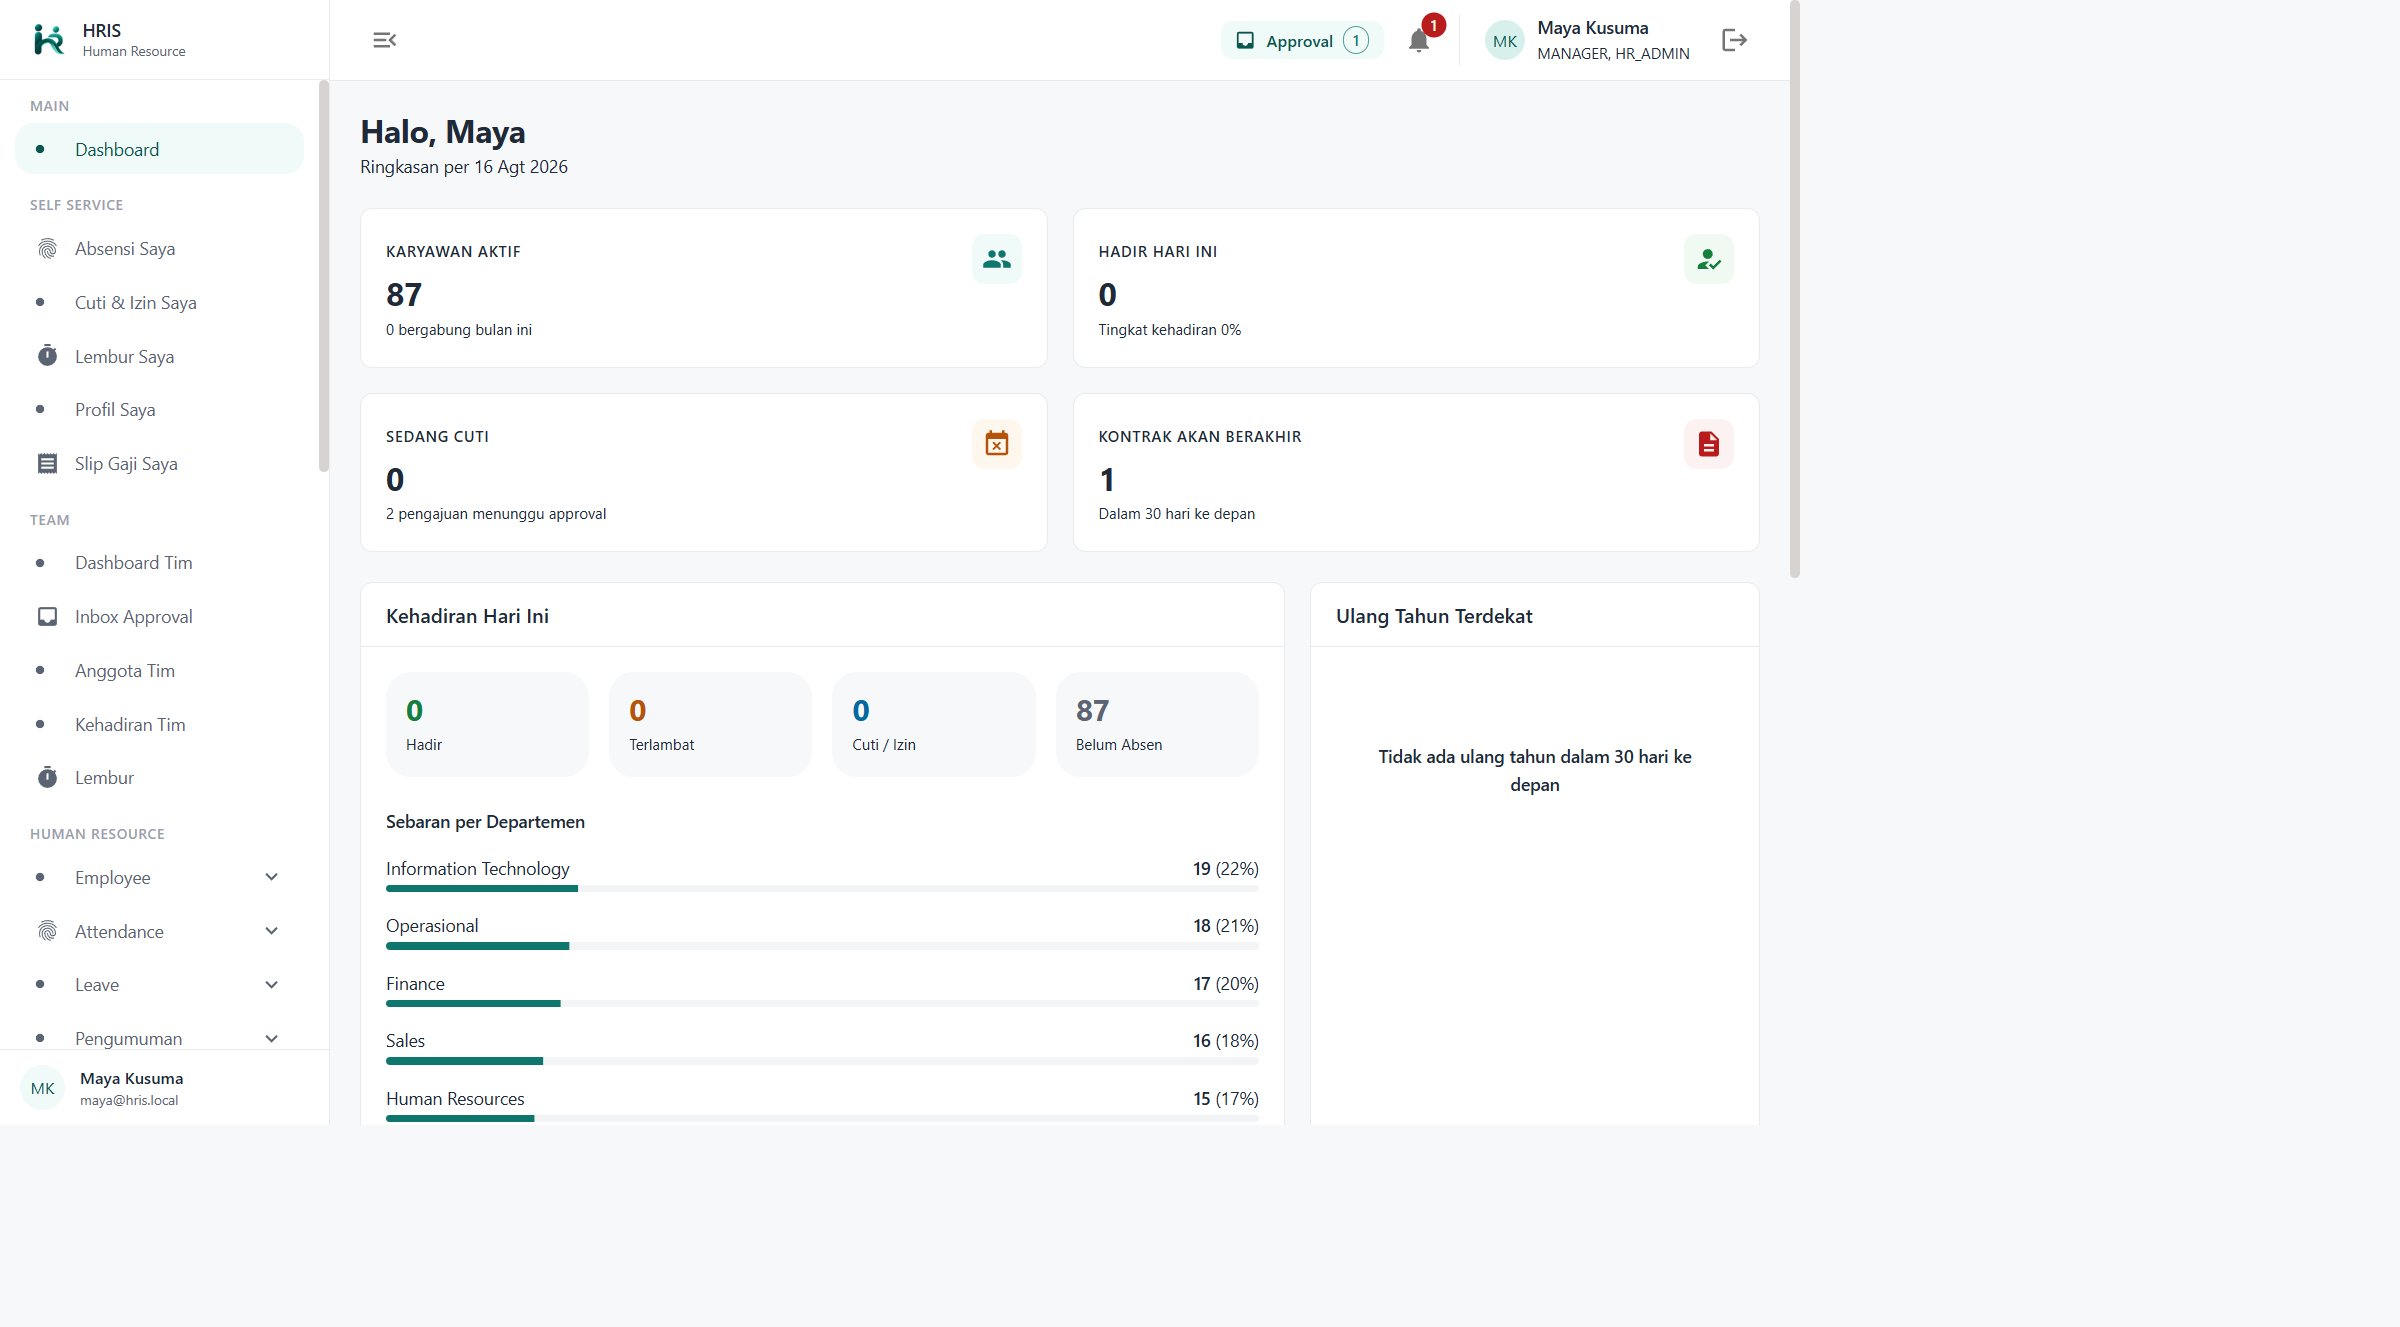Screen dimensions: 2400x1327
Task: Click the fingerprint icon beside Attendance
Action: [47, 931]
